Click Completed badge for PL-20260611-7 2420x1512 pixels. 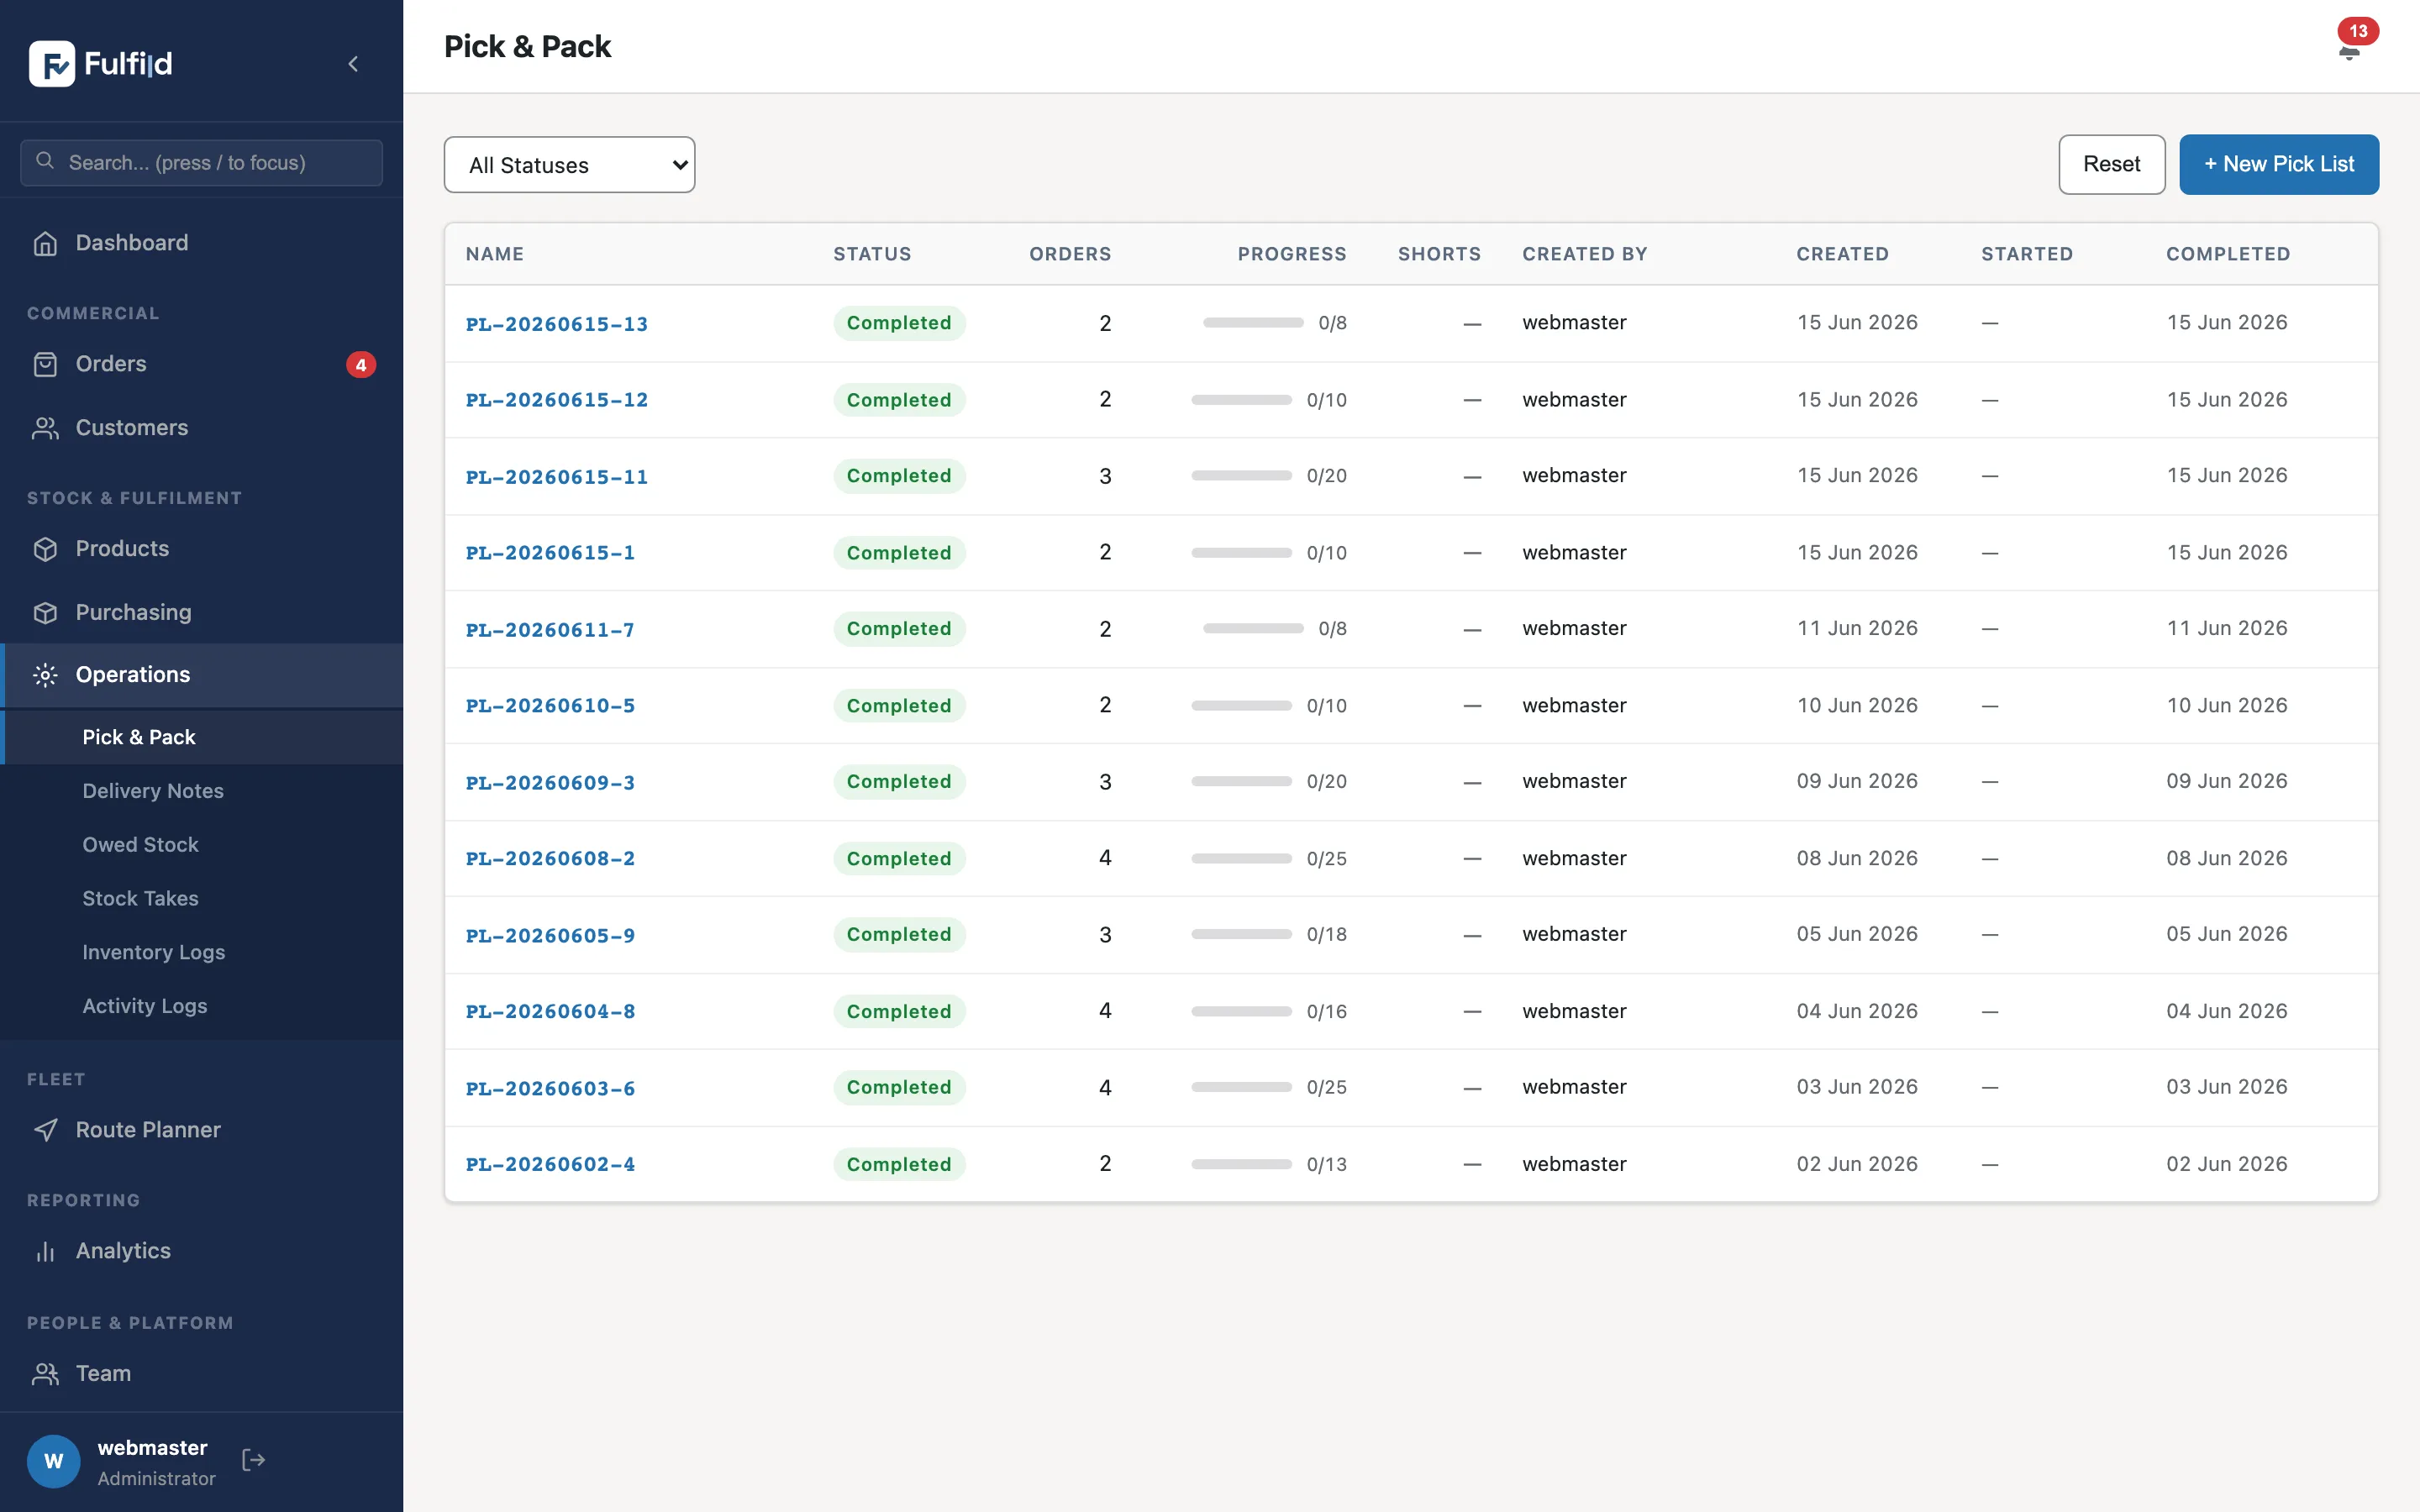(899, 629)
